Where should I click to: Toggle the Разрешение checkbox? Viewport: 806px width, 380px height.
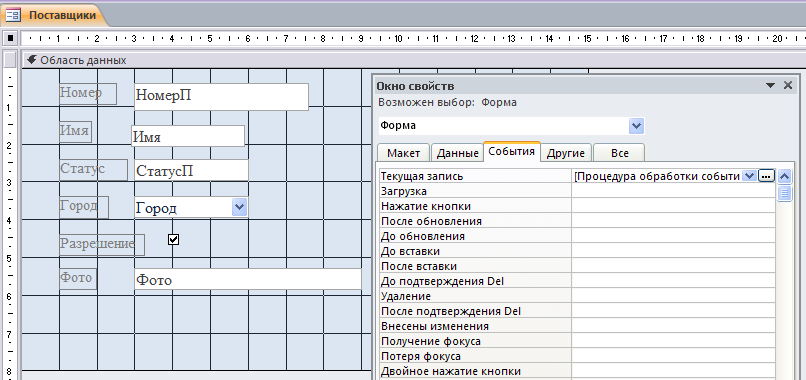click(174, 239)
